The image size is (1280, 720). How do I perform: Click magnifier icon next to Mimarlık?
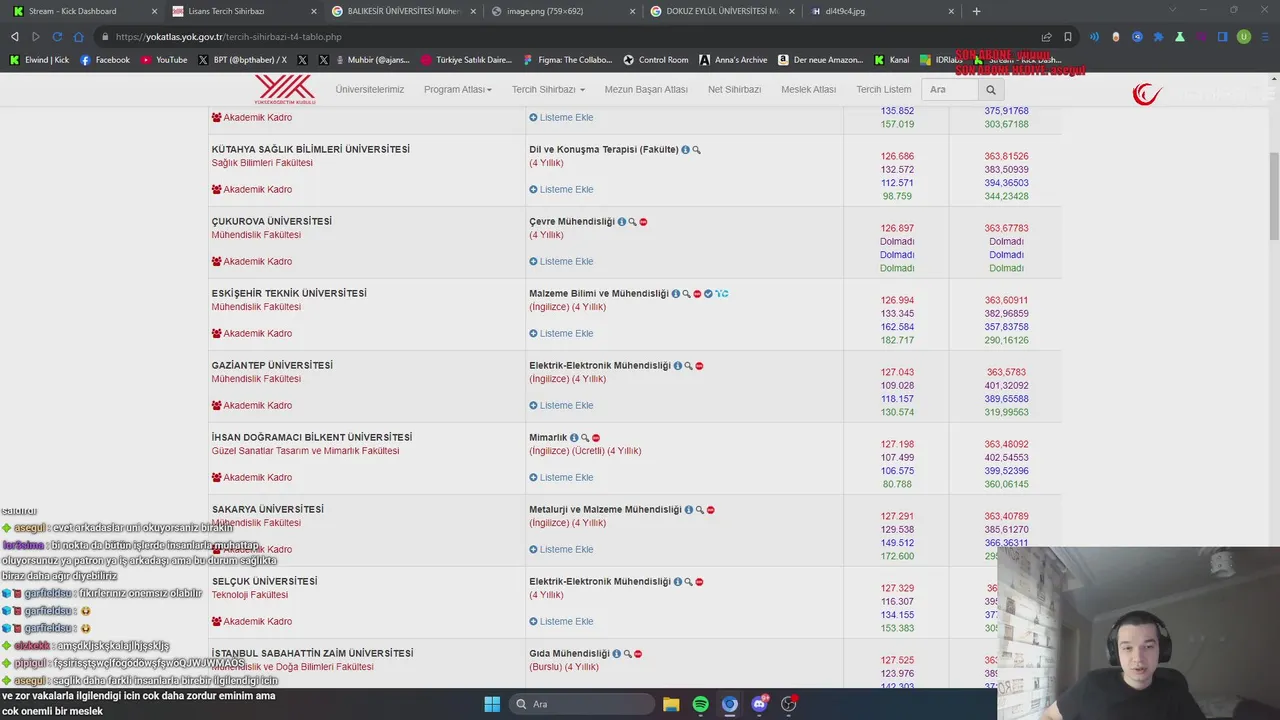click(x=585, y=438)
